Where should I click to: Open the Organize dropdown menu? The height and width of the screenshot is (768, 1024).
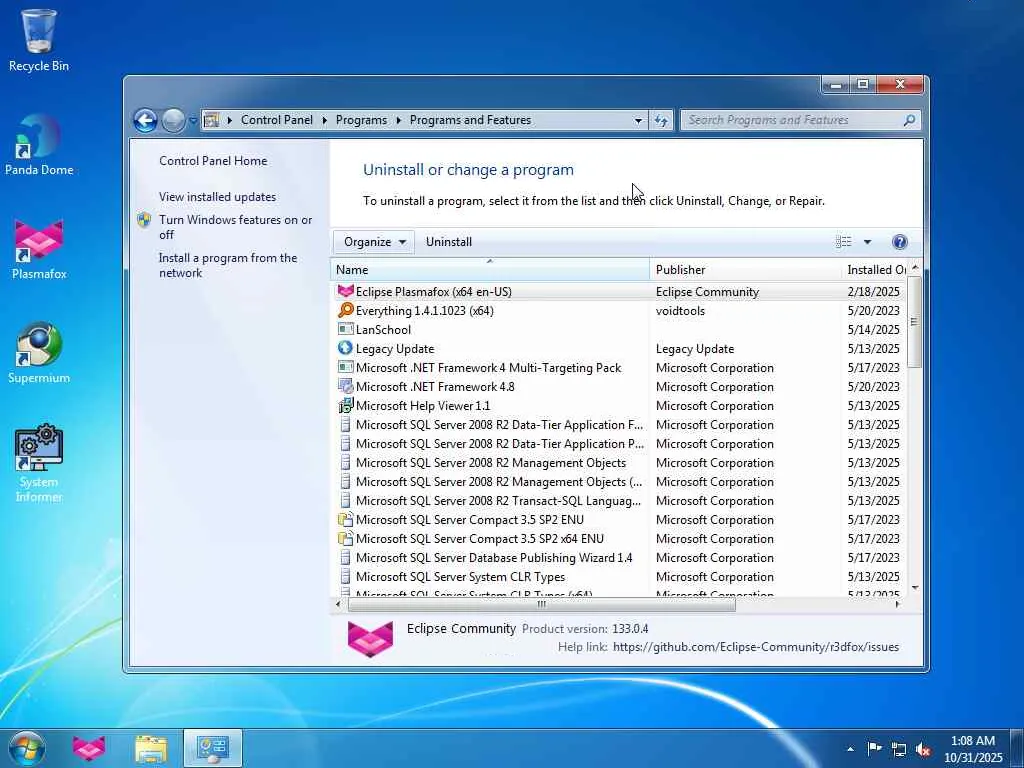[374, 242]
